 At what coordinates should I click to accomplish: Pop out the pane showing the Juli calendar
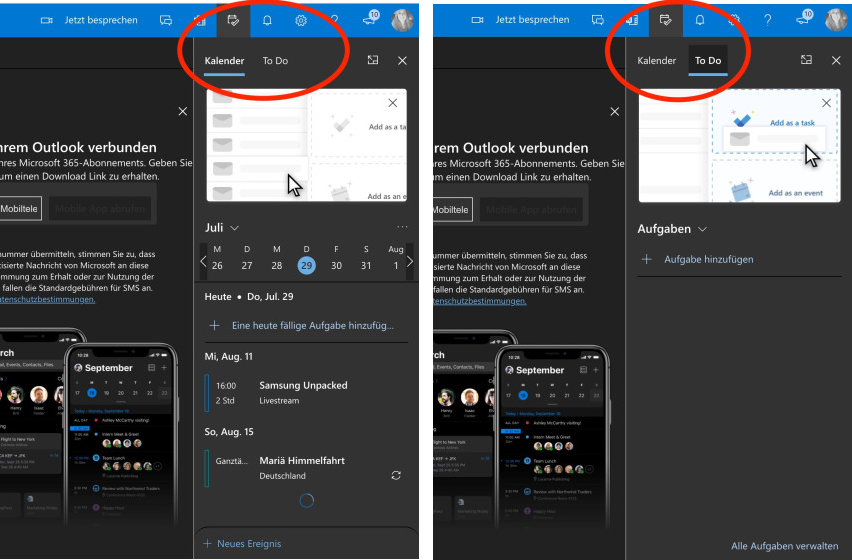(x=372, y=61)
